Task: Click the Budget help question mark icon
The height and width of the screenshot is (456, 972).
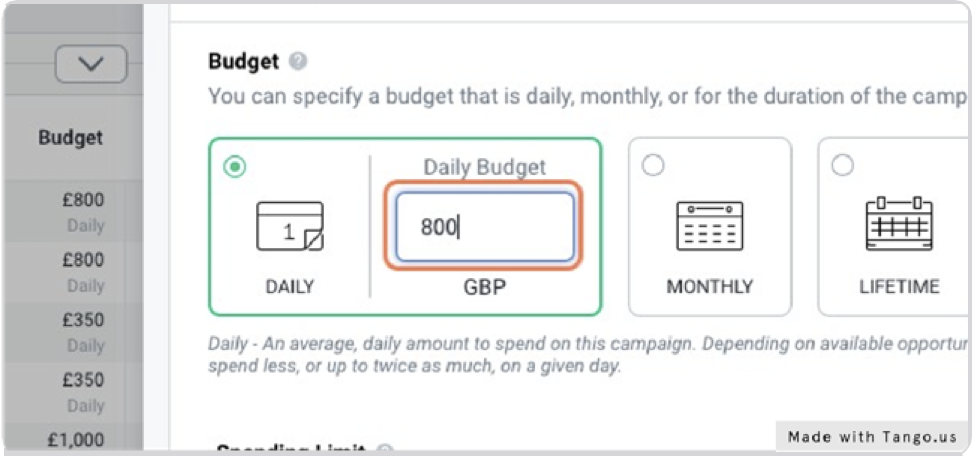Action: point(298,61)
